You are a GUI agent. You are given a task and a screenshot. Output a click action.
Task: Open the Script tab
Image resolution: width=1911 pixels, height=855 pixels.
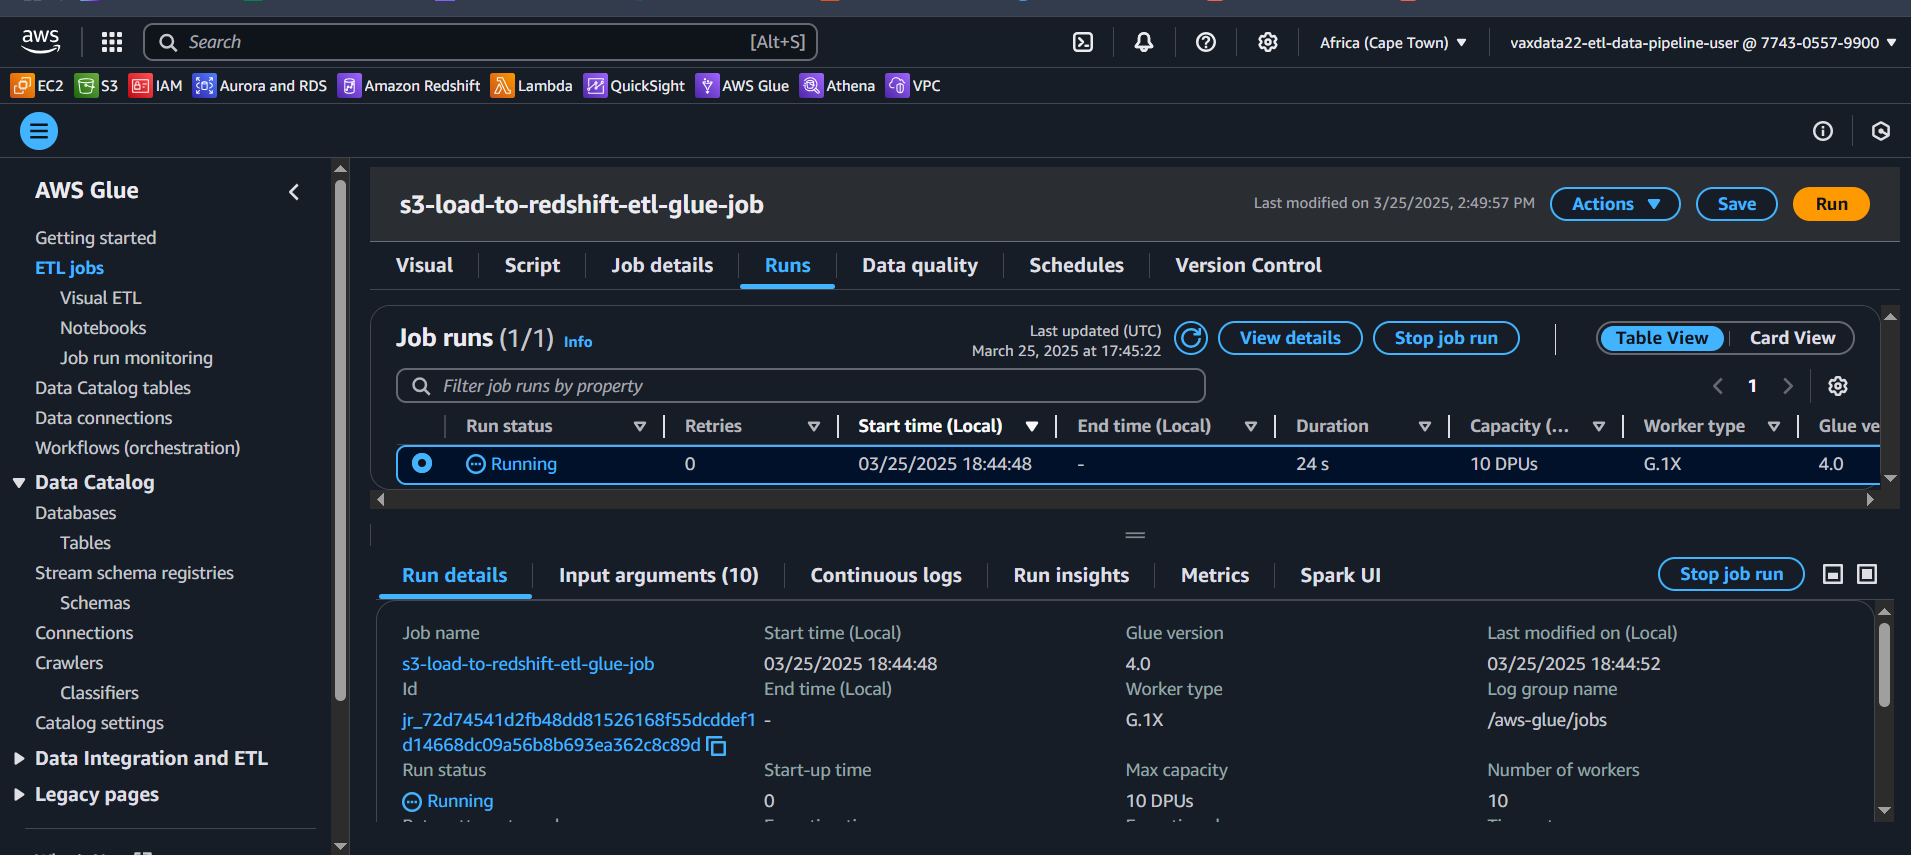[x=532, y=265]
